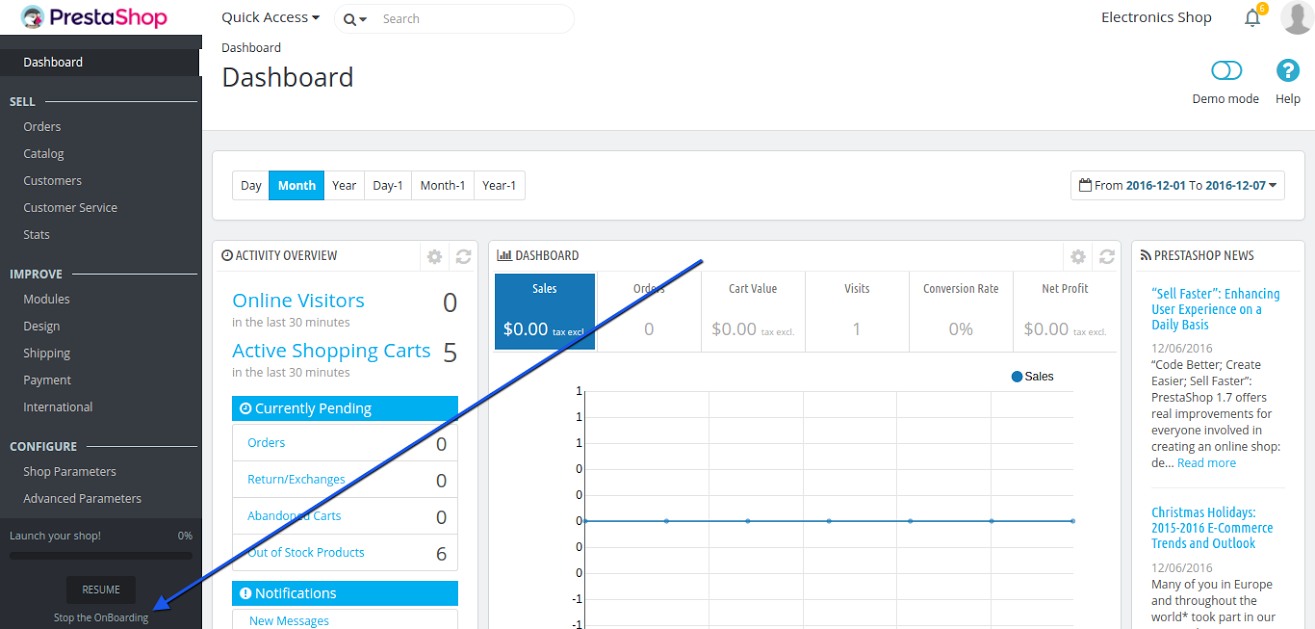Select the Year-1 period tab
This screenshot has height=629, width=1315.
[499, 186]
